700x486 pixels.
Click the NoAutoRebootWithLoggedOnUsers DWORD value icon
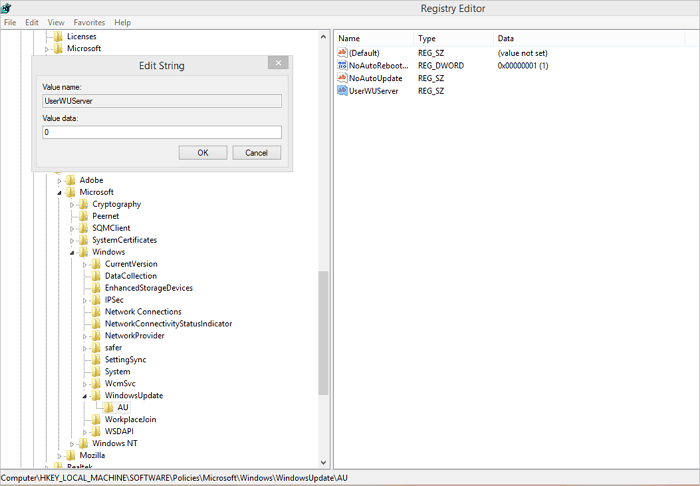click(342, 65)
